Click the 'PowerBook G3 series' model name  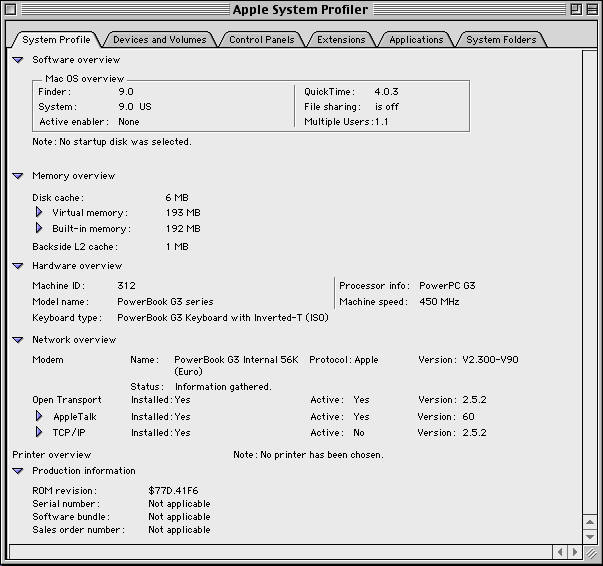(x=165, y=302)
